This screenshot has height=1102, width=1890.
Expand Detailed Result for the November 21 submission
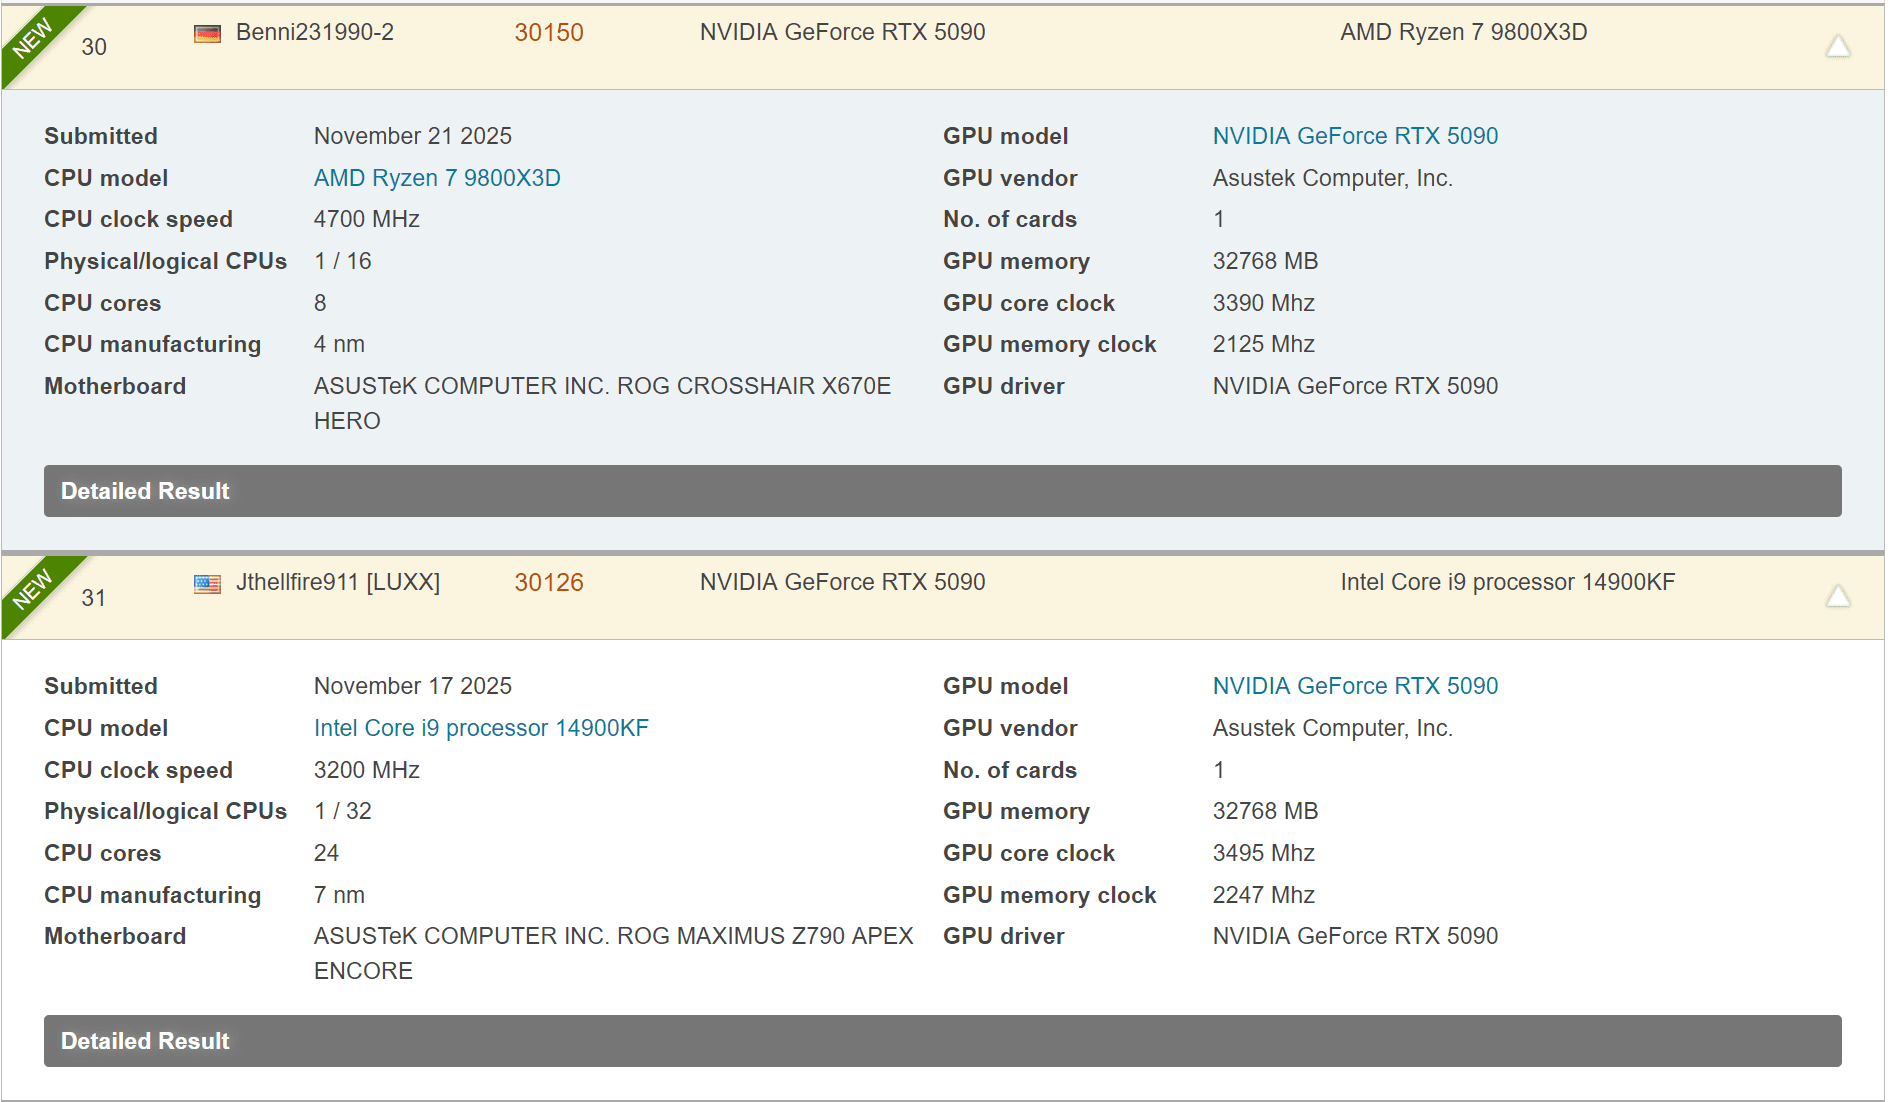pos(942,491)
